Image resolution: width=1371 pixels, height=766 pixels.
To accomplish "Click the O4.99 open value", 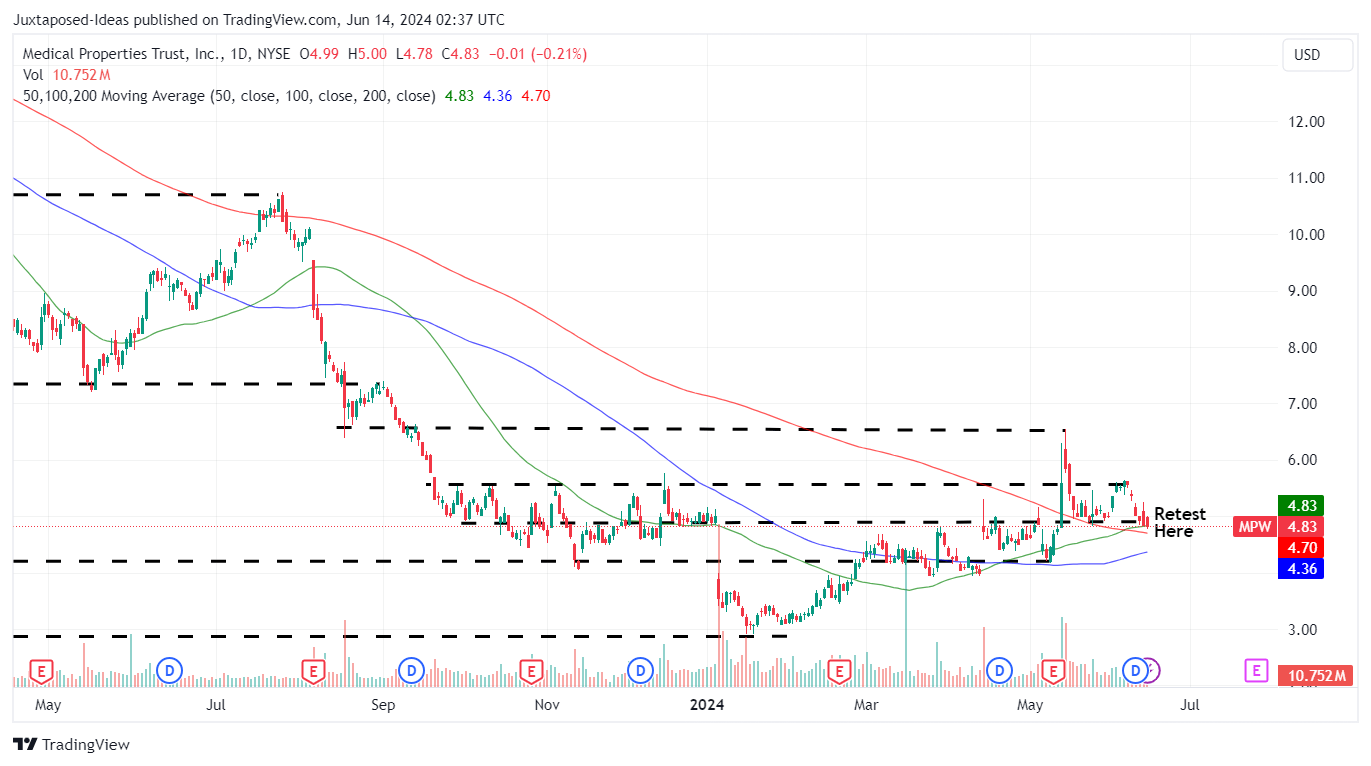I will click(x=320, y=54).
